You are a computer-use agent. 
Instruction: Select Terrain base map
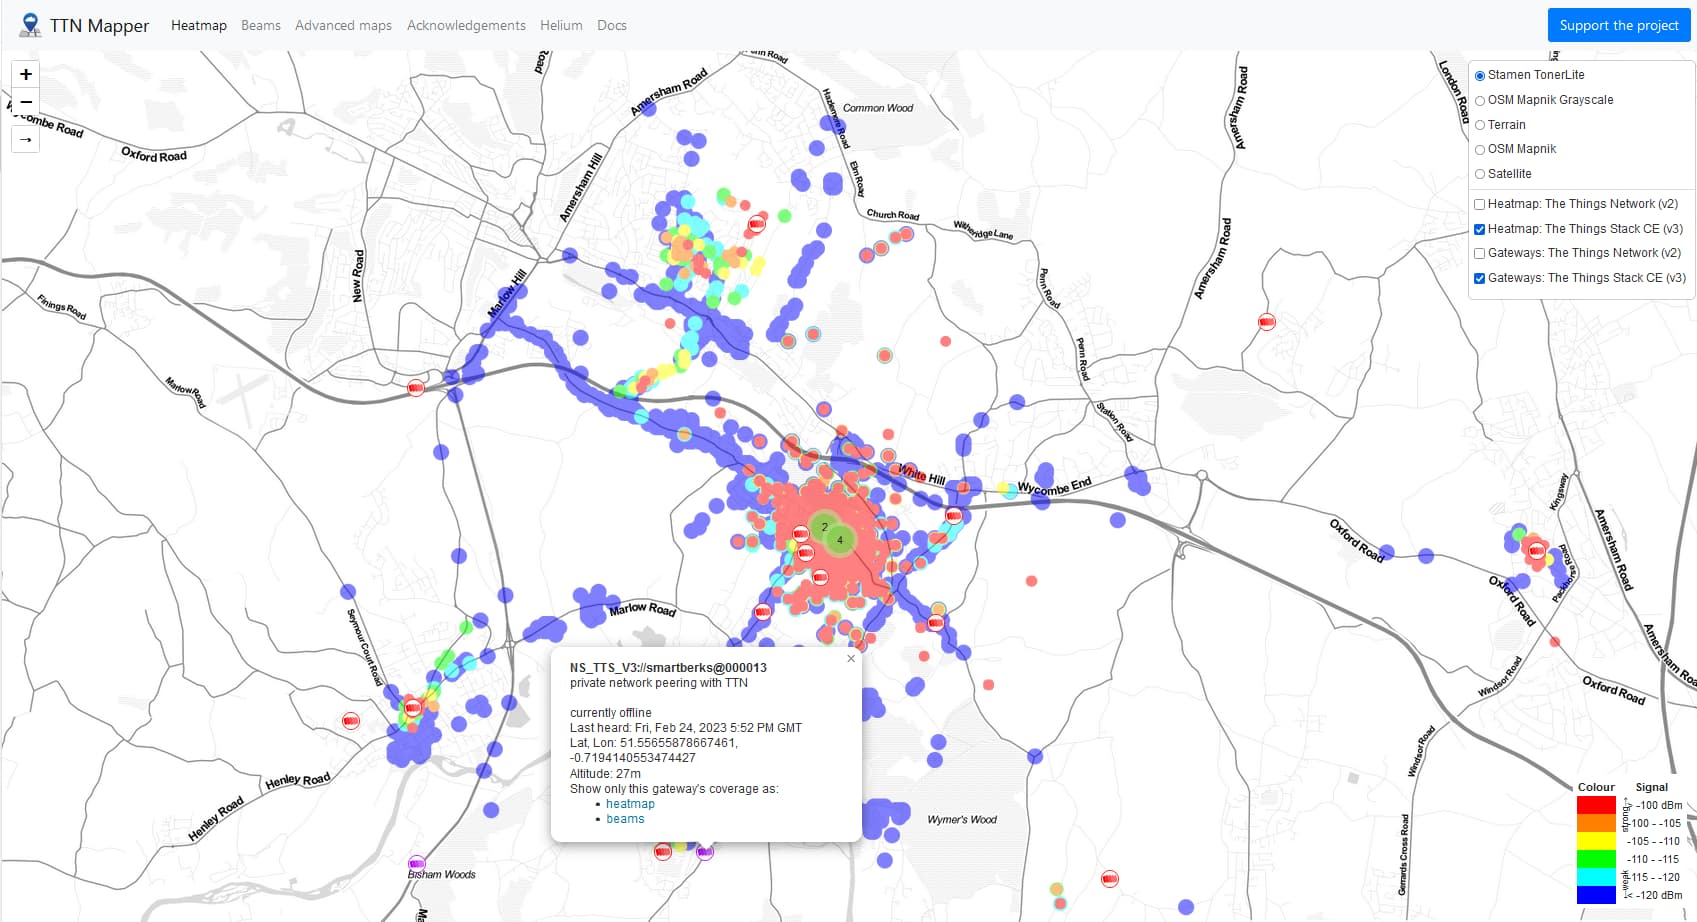pyautogui.click(x=1480, y=125)
